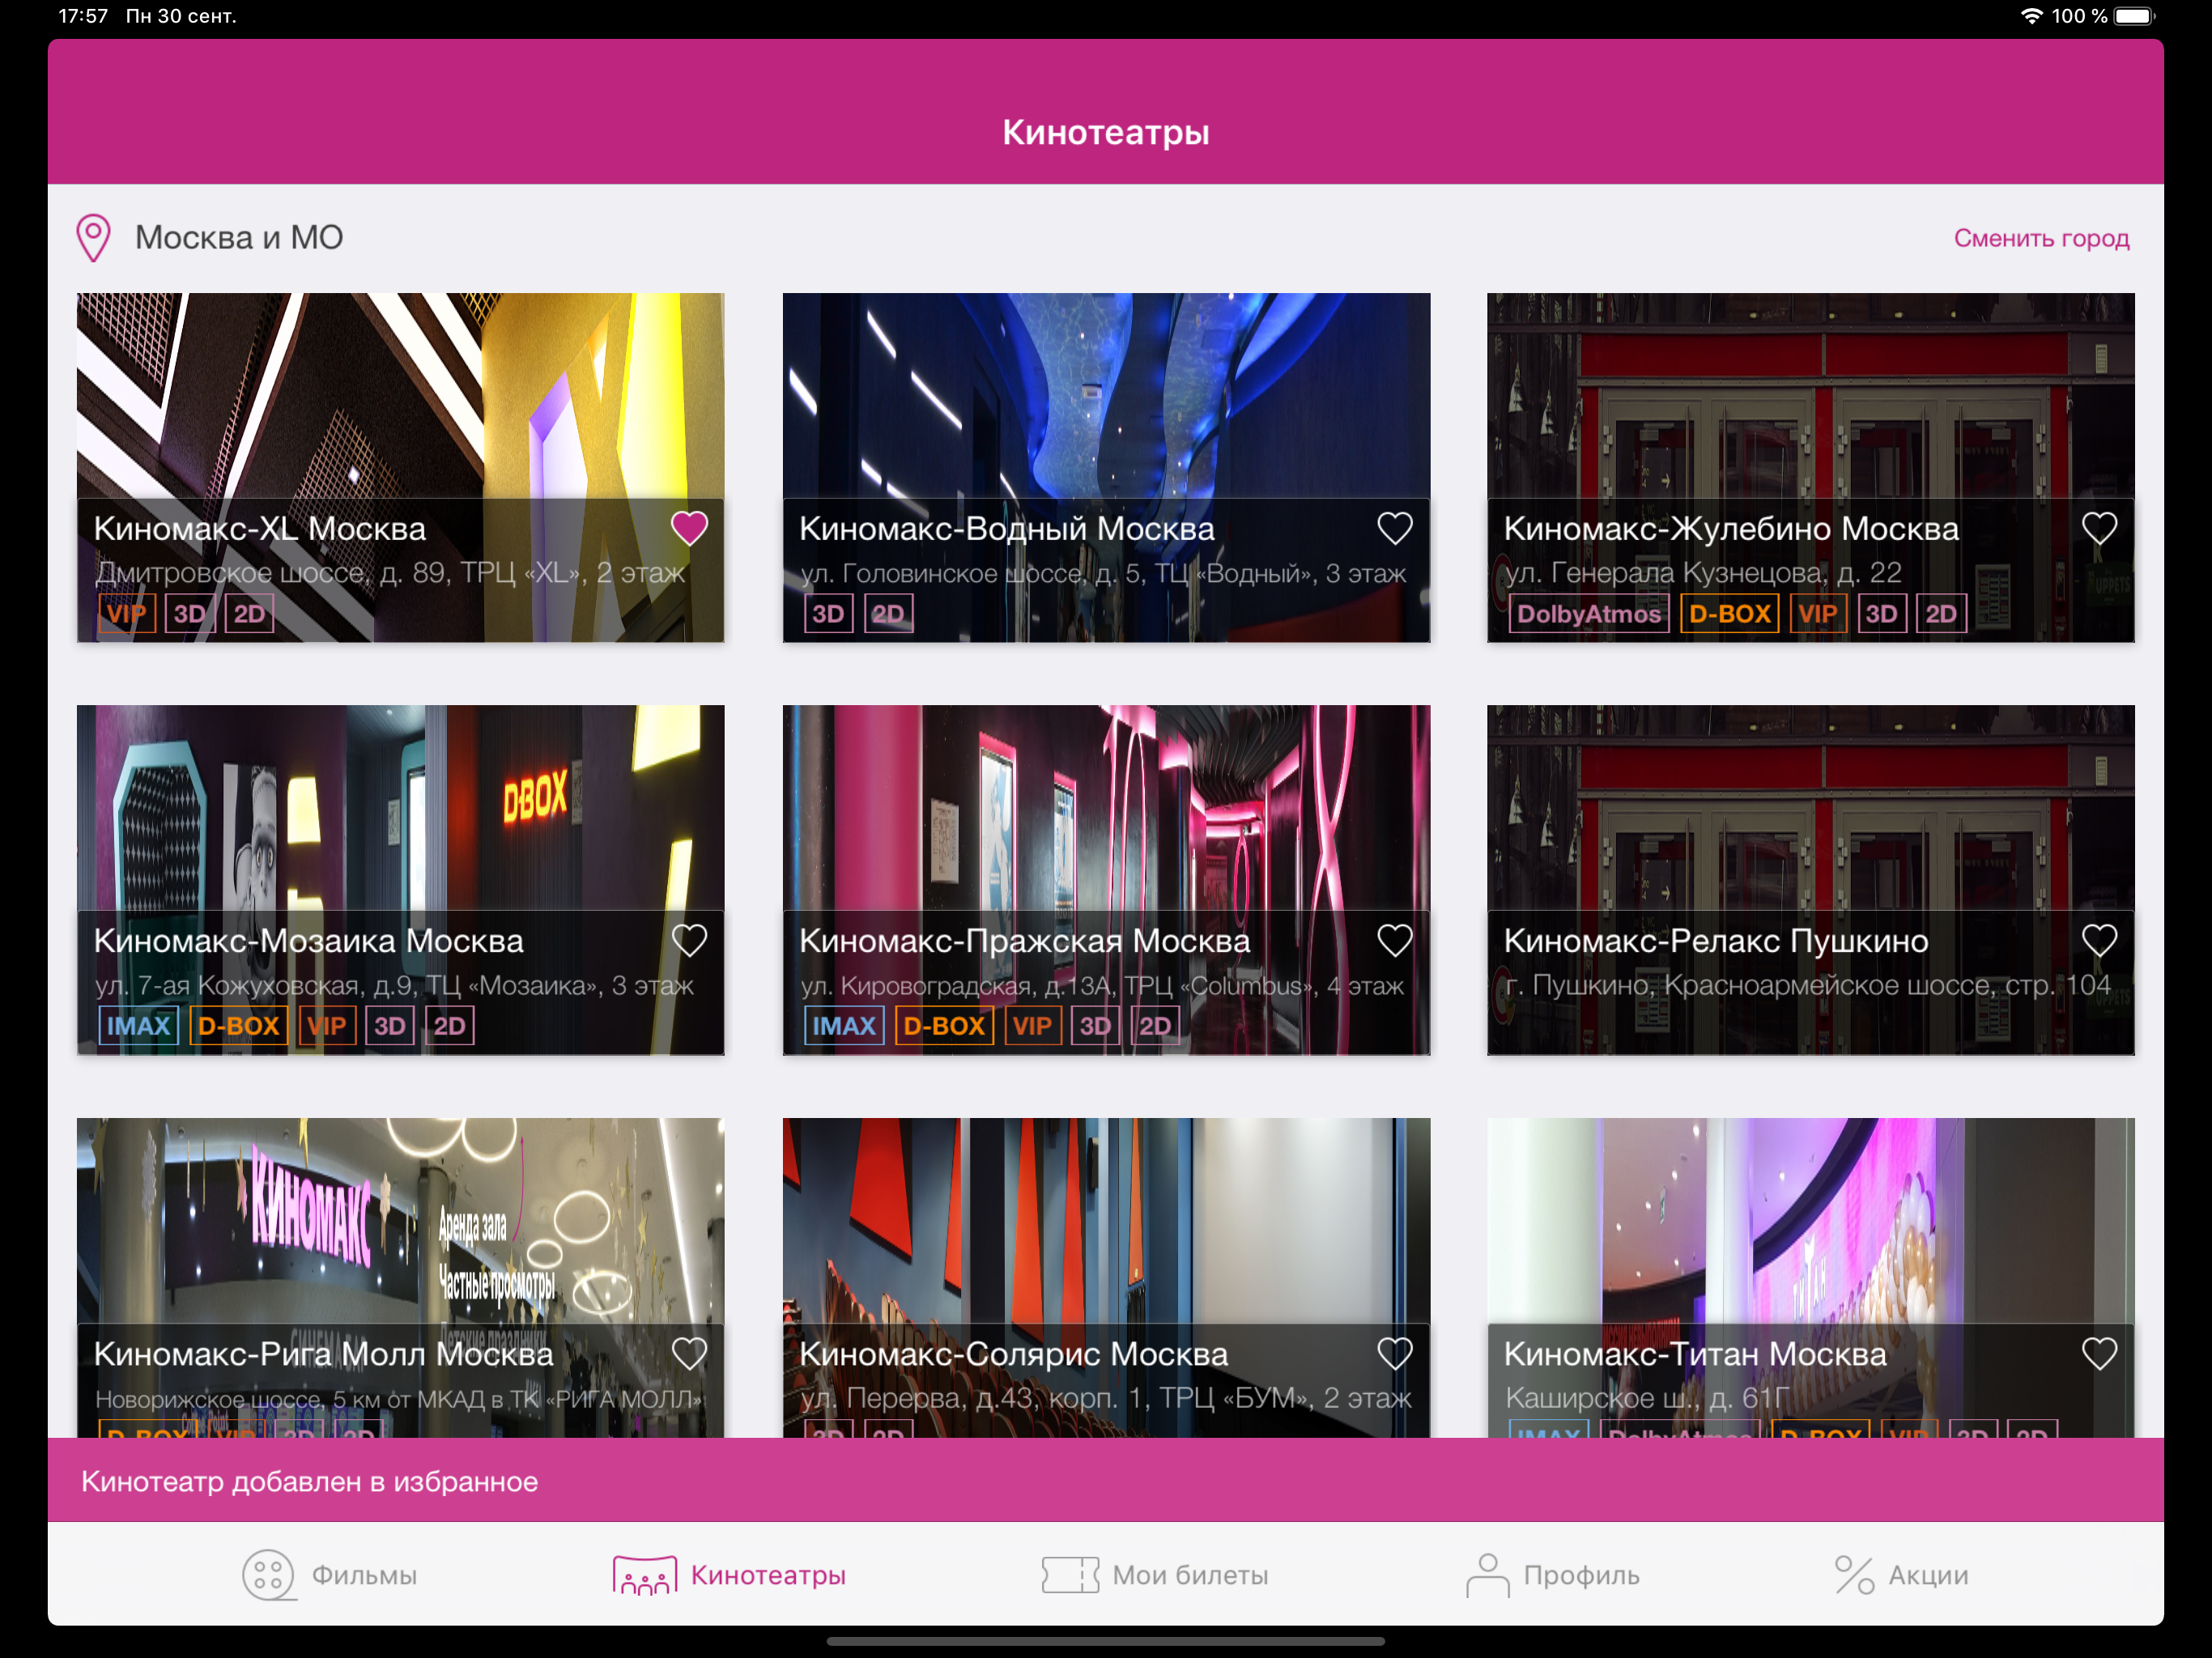Screen dimensions: 2212x1658
Task: Mark Киномакс-Пражская Москва as favorite
Action: (x=1395, y=940)
